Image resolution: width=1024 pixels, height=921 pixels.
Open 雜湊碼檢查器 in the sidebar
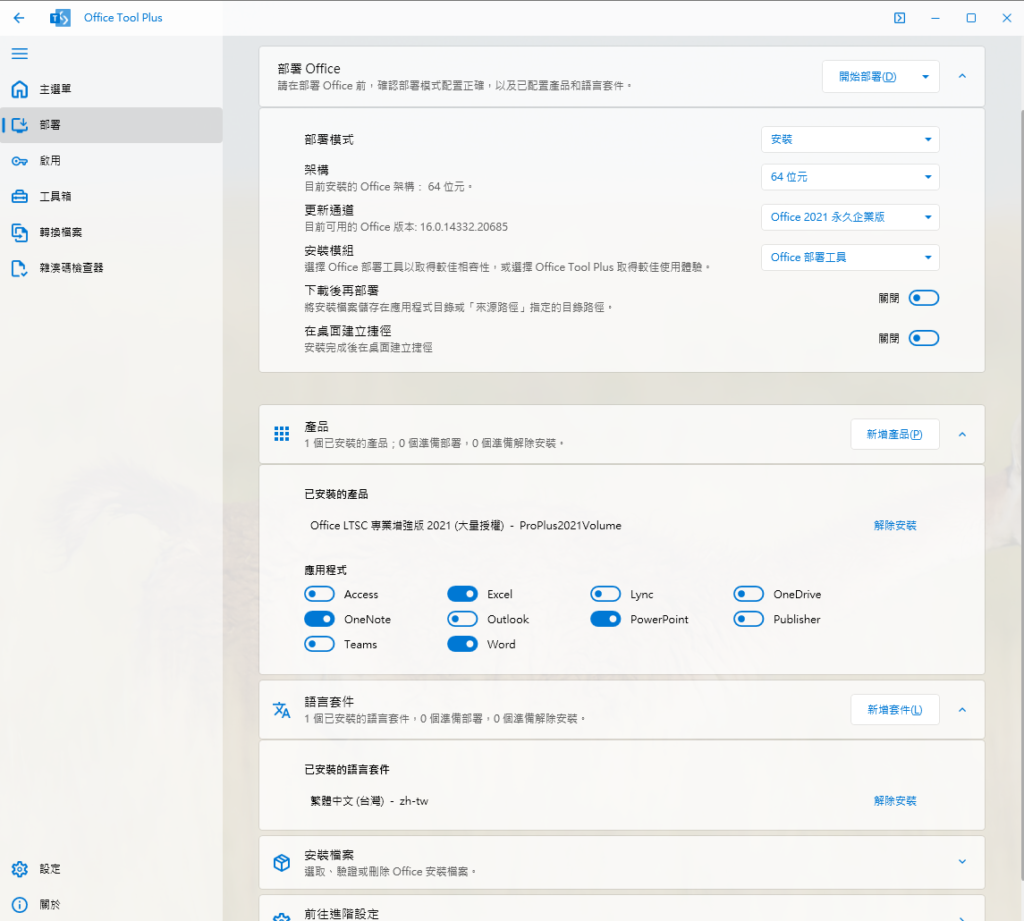111,268
